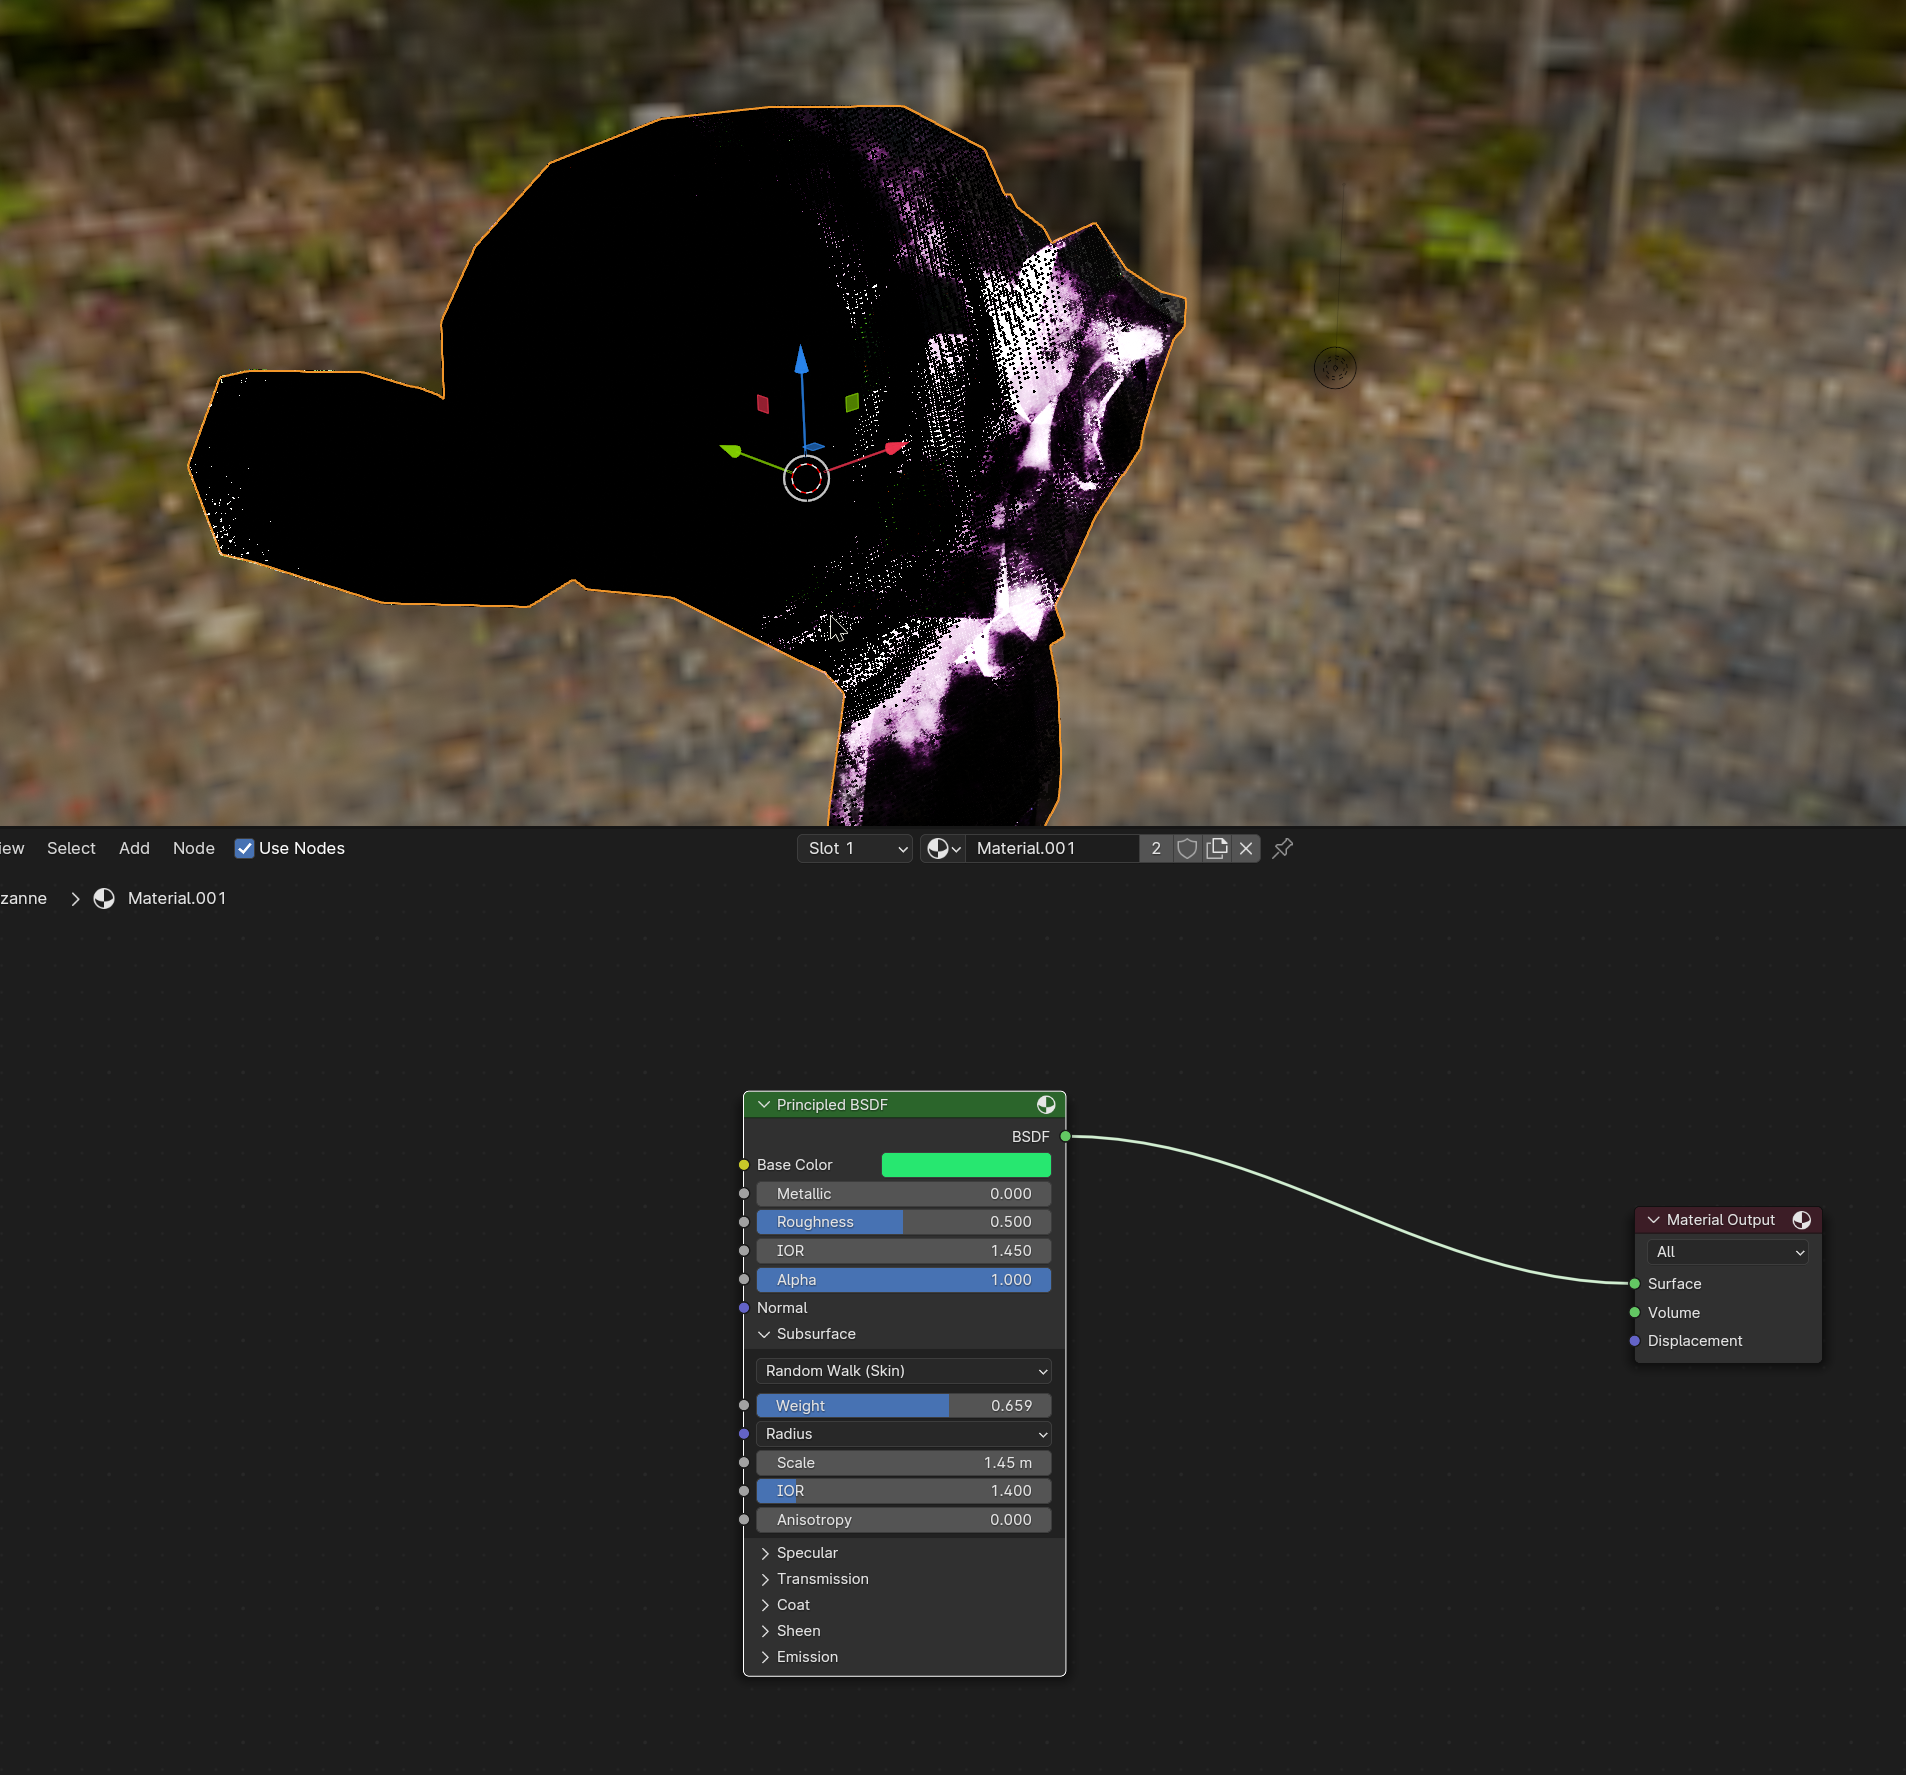Select the light object in viewport
The width and height of the screenshot is (1906, 1775).
[x=1335, y=367]
